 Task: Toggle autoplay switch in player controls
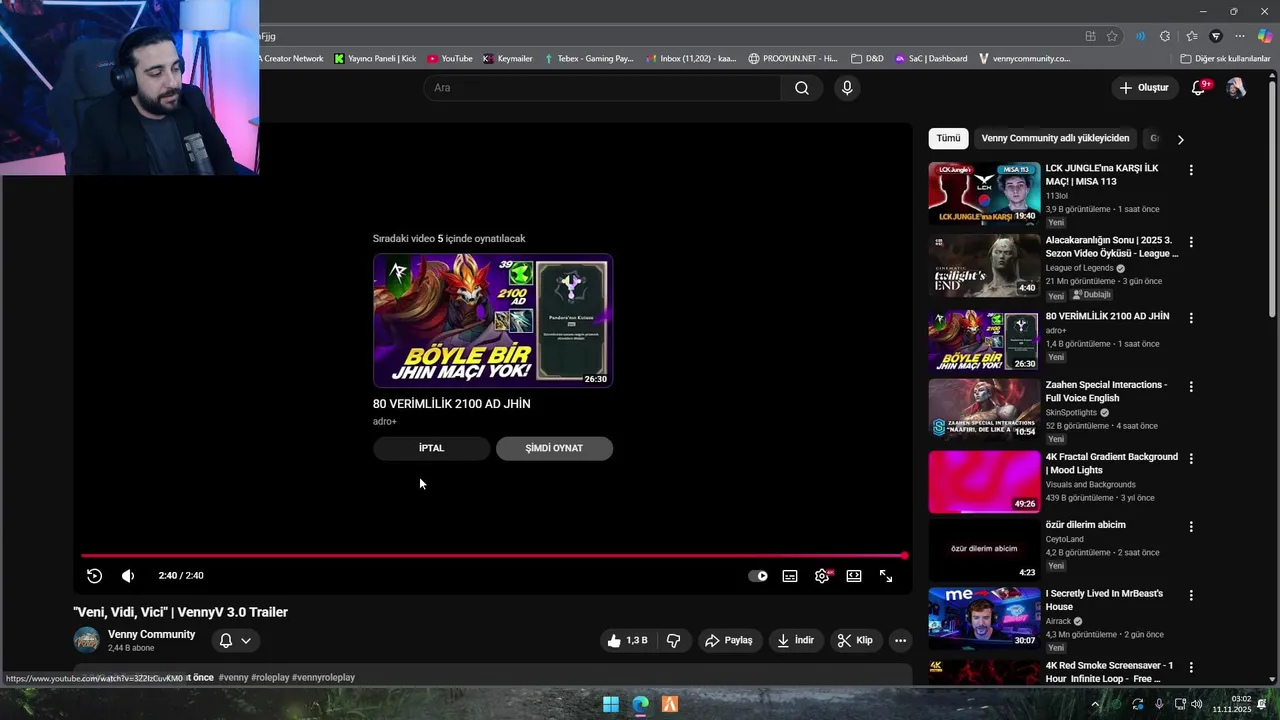coord(758,576)
